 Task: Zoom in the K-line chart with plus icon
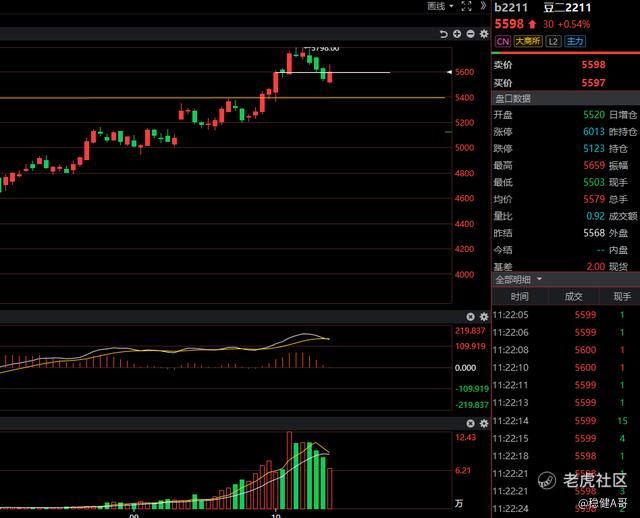(x=457, y=34)
